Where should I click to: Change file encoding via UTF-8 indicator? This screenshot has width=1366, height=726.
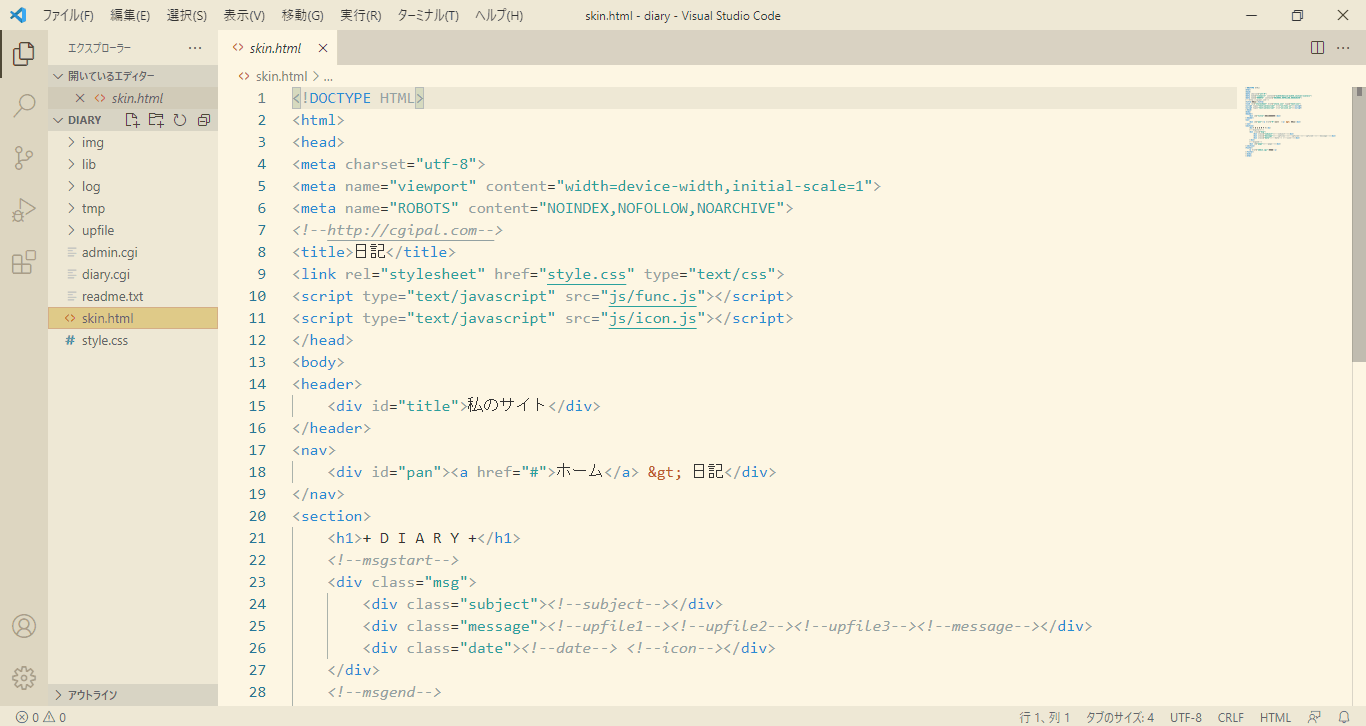[1186, 717]
